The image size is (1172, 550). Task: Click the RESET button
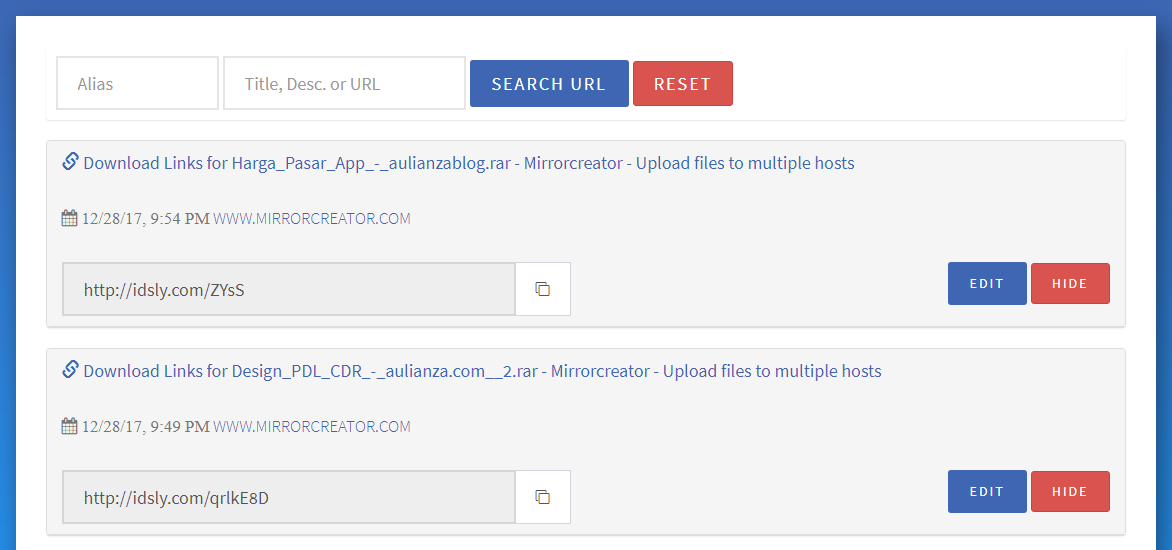[x=682, y=84]
